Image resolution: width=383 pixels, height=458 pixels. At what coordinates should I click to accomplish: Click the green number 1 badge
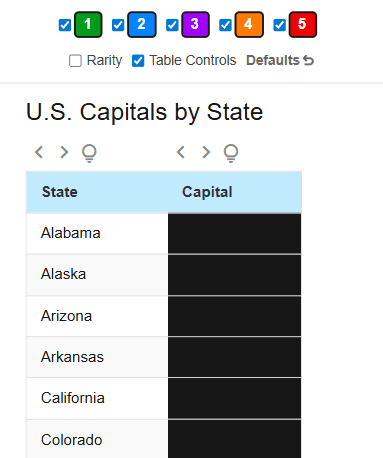[x=88, y=24]
